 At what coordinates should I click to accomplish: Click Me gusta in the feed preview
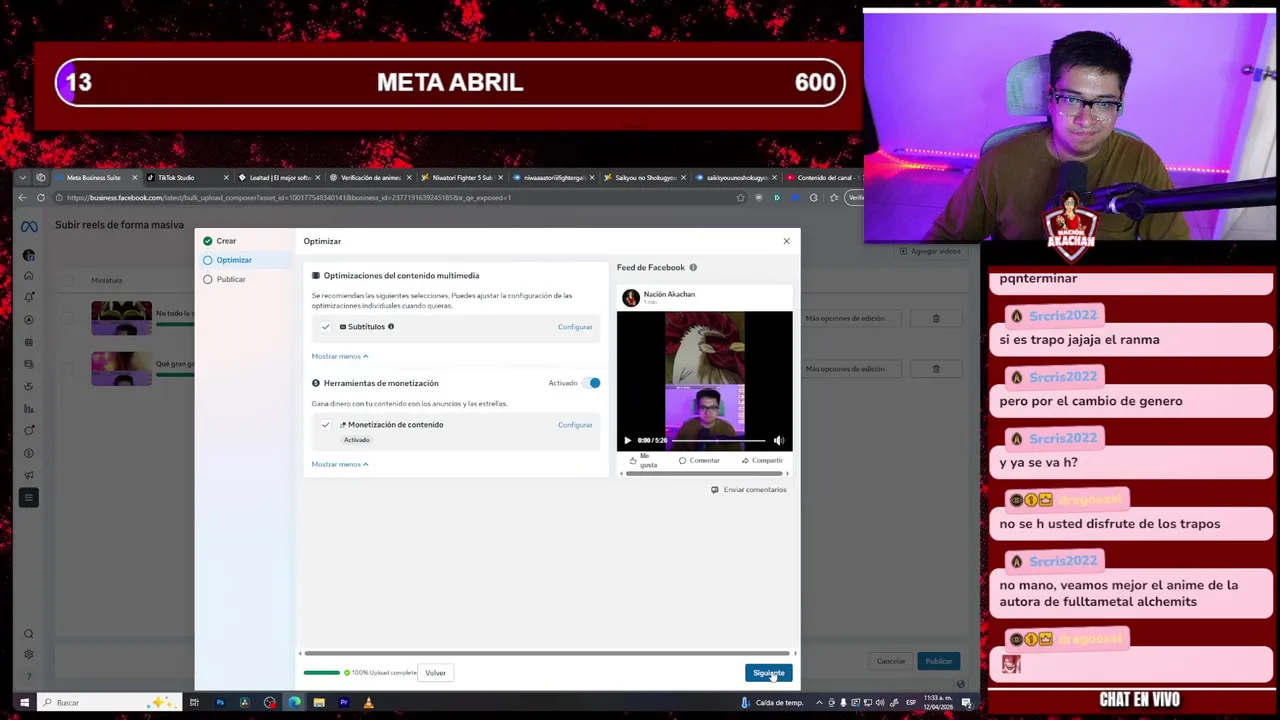pyautogui.click(x=645, y=461)
